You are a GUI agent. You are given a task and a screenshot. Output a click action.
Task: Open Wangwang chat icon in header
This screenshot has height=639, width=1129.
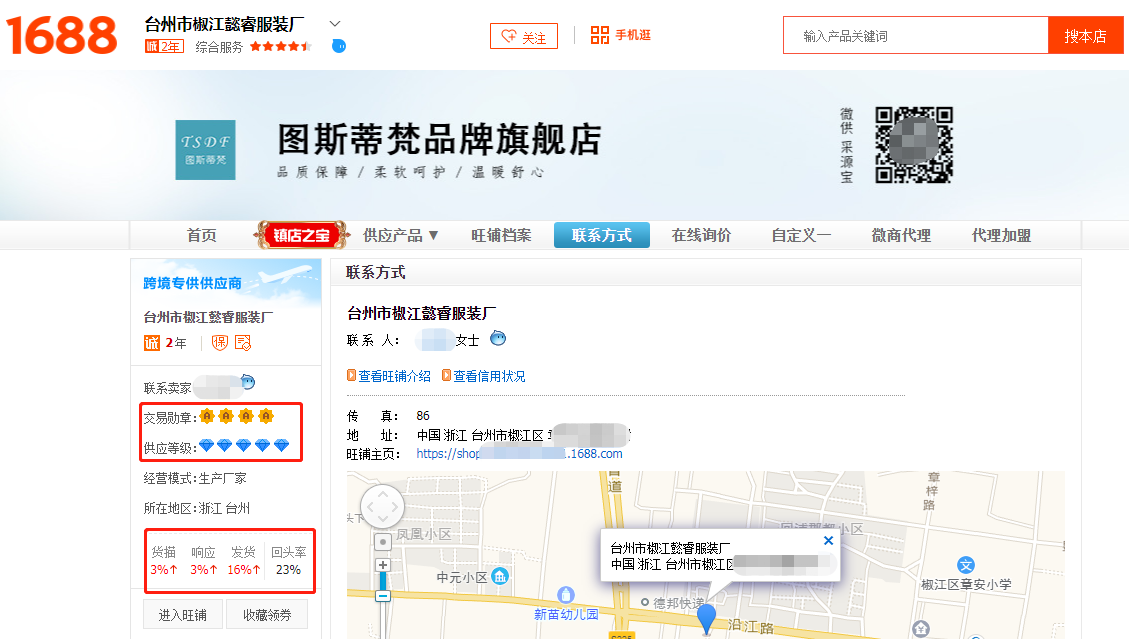tap(338, 46)
